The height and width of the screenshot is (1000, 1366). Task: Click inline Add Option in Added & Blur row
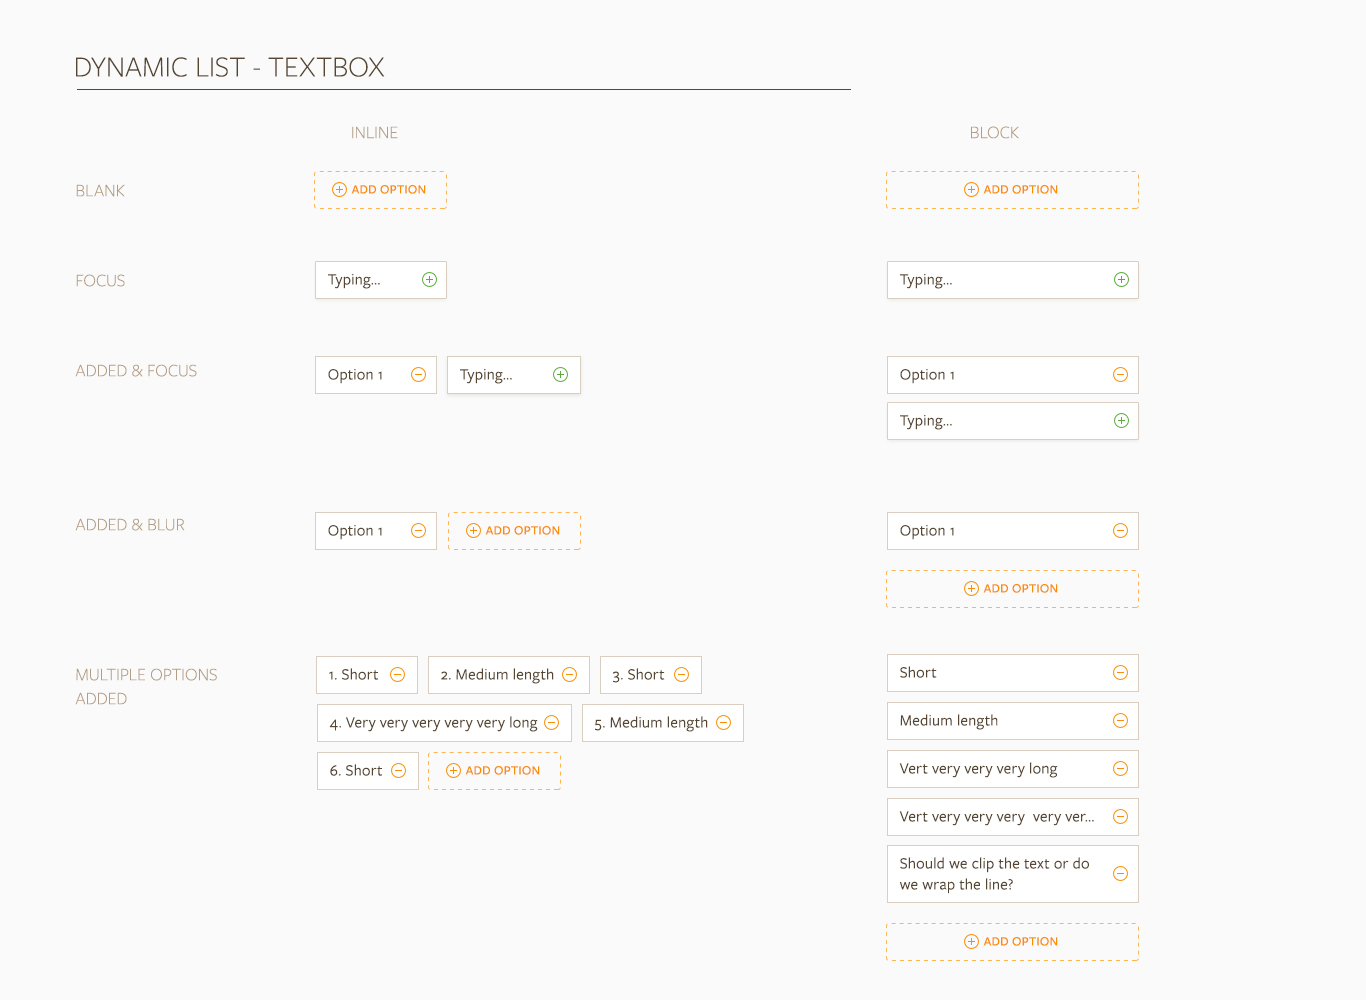[x=514, y=531]
